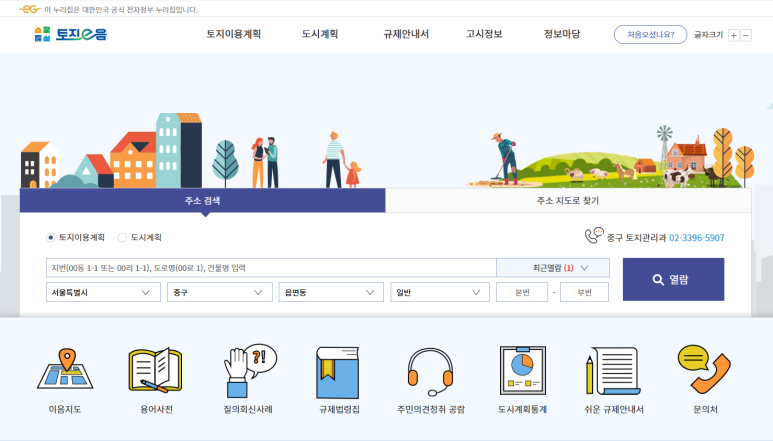The width and height of the screenshot is (773, 441).
Task: Click the address input field
Action: click(271, 268)
